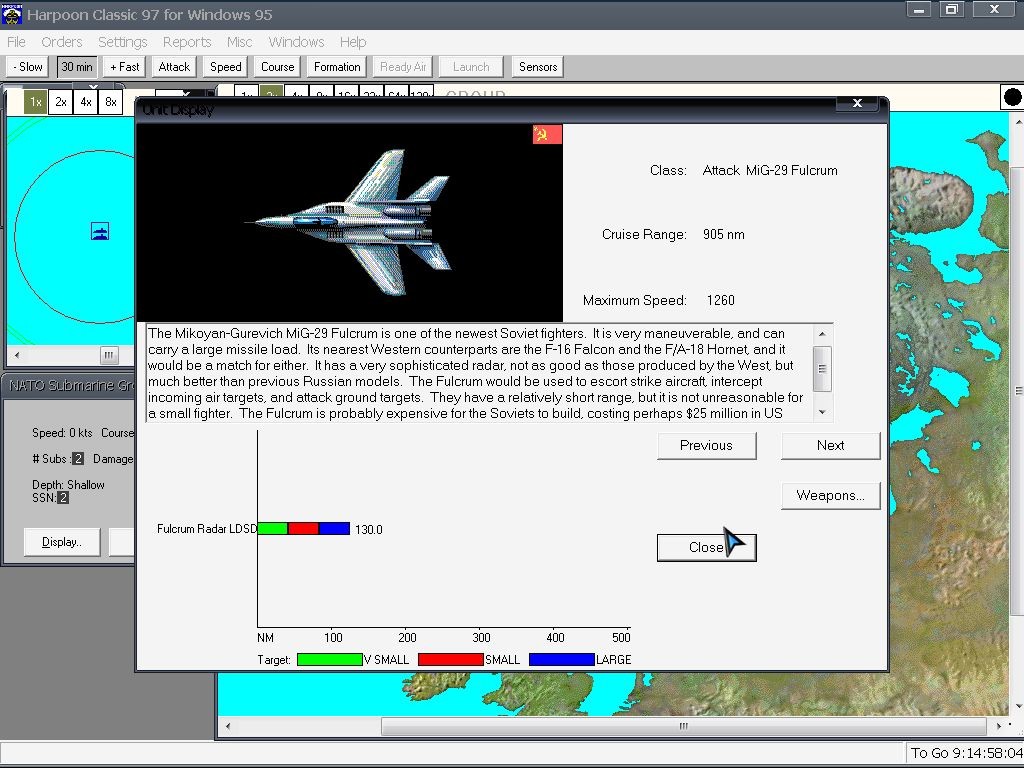Click the - Slow time button
The width and height of the screenshot is (1024, 768).
pos(27,67)
